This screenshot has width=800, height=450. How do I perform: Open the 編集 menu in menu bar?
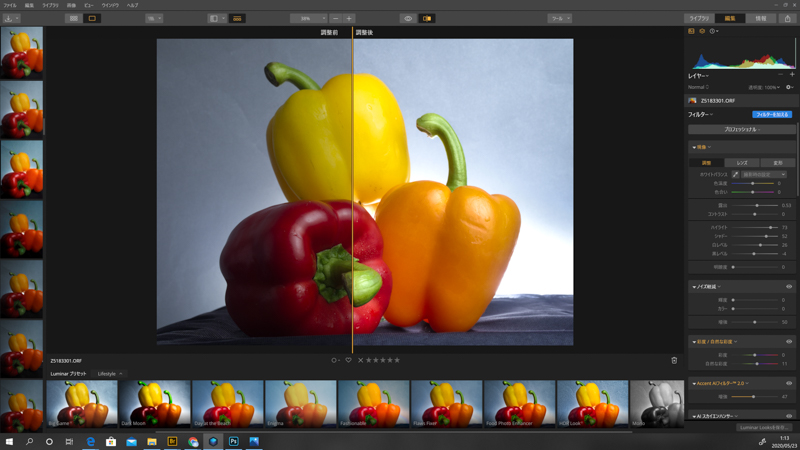click(x=29, y=5)
